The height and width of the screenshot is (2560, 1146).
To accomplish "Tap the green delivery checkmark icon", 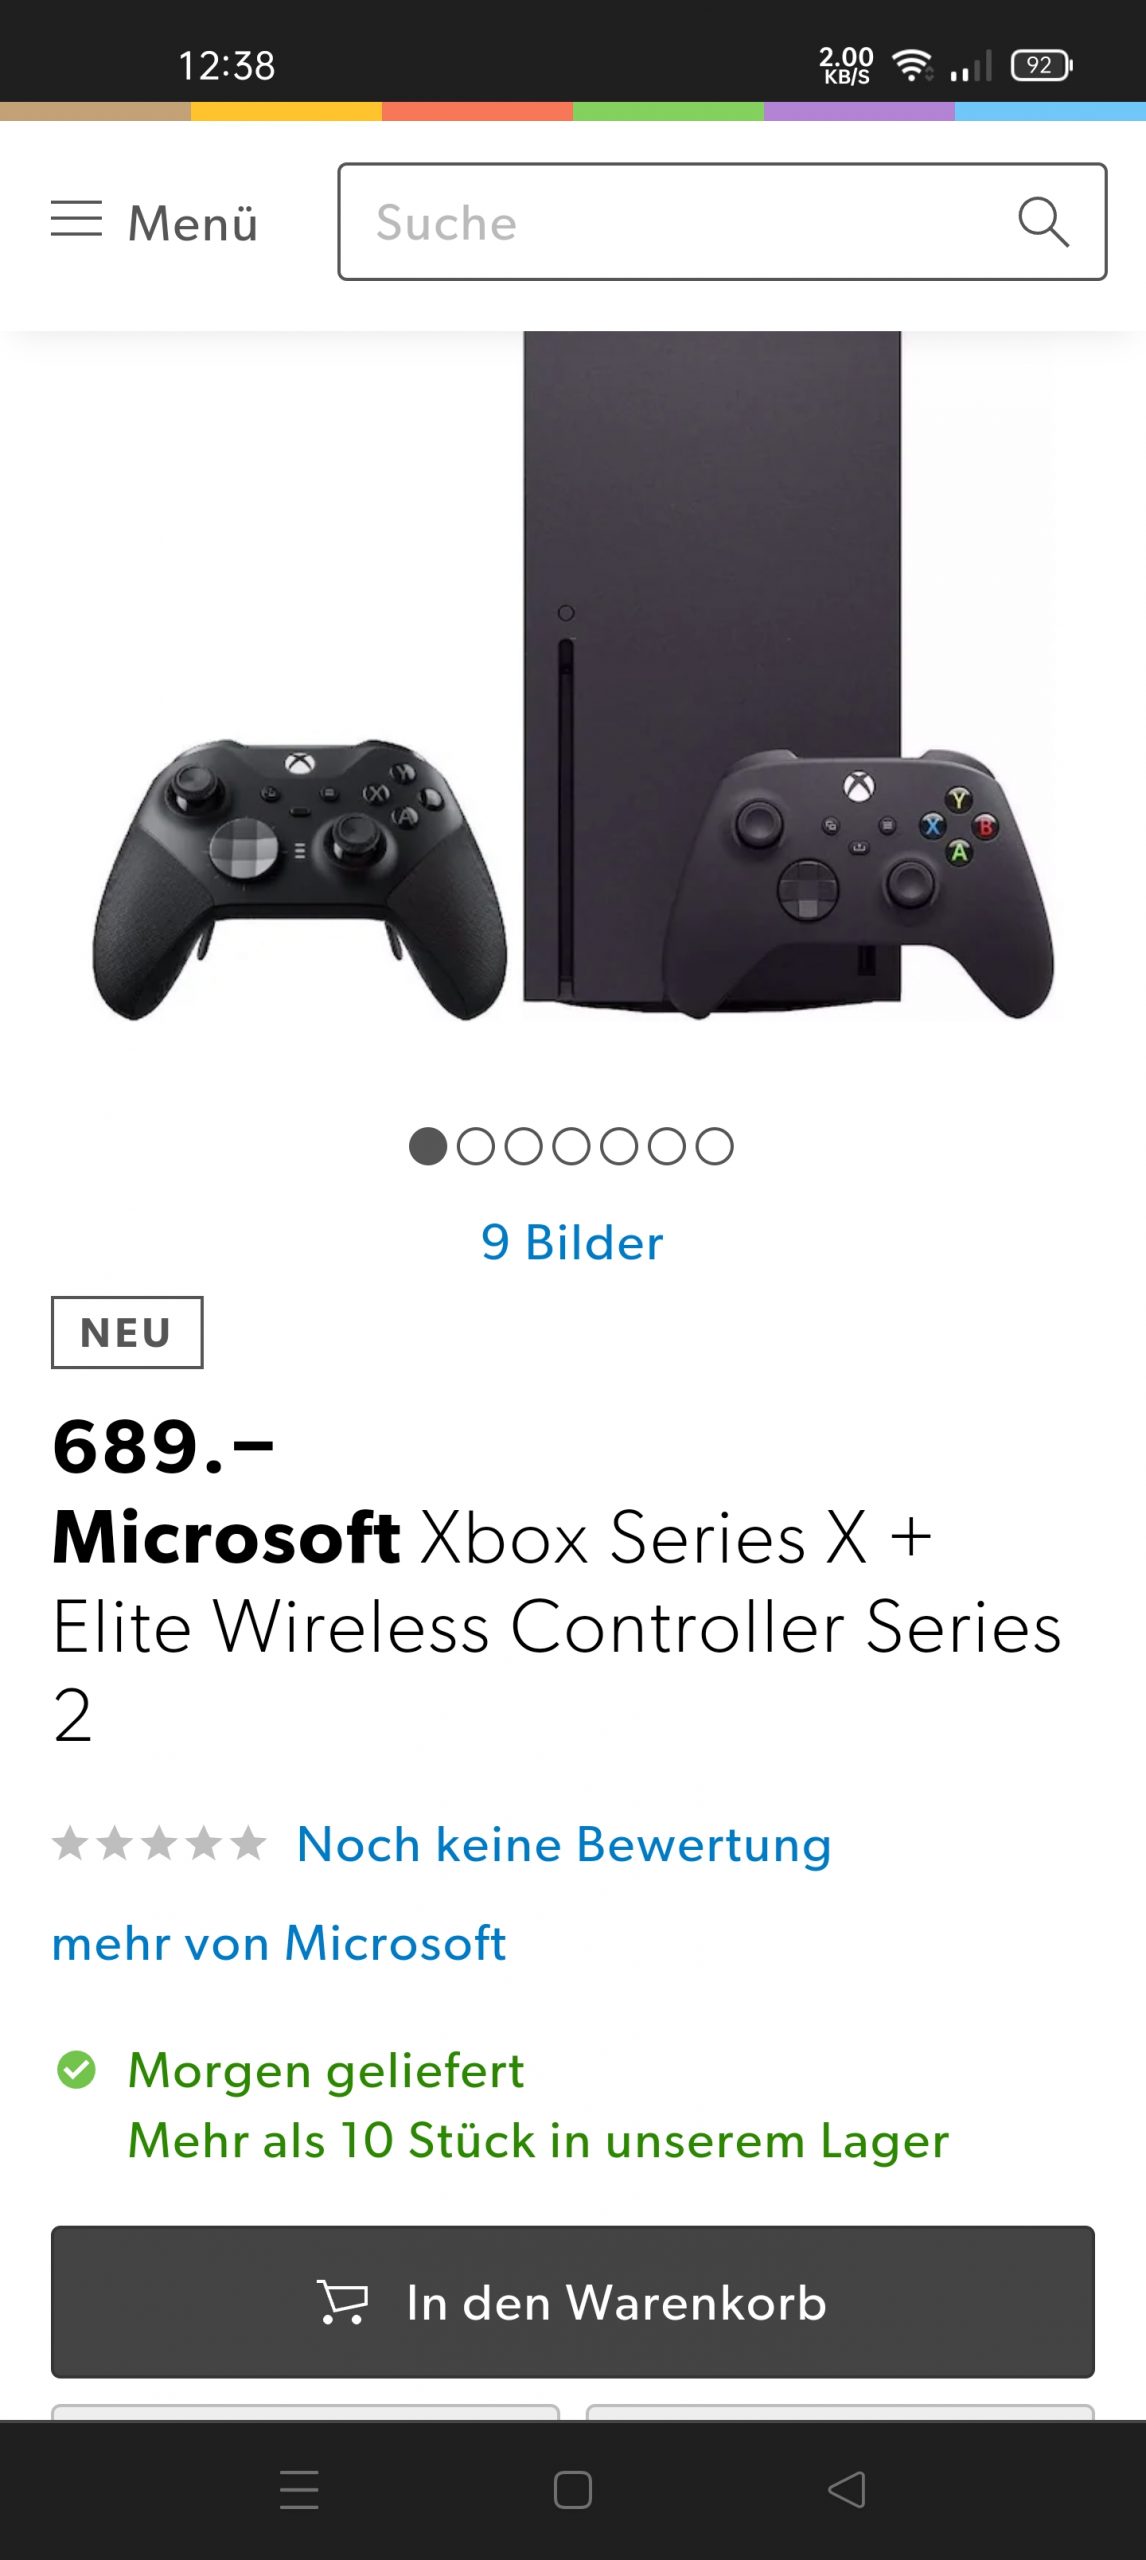I will [77, 2070].
